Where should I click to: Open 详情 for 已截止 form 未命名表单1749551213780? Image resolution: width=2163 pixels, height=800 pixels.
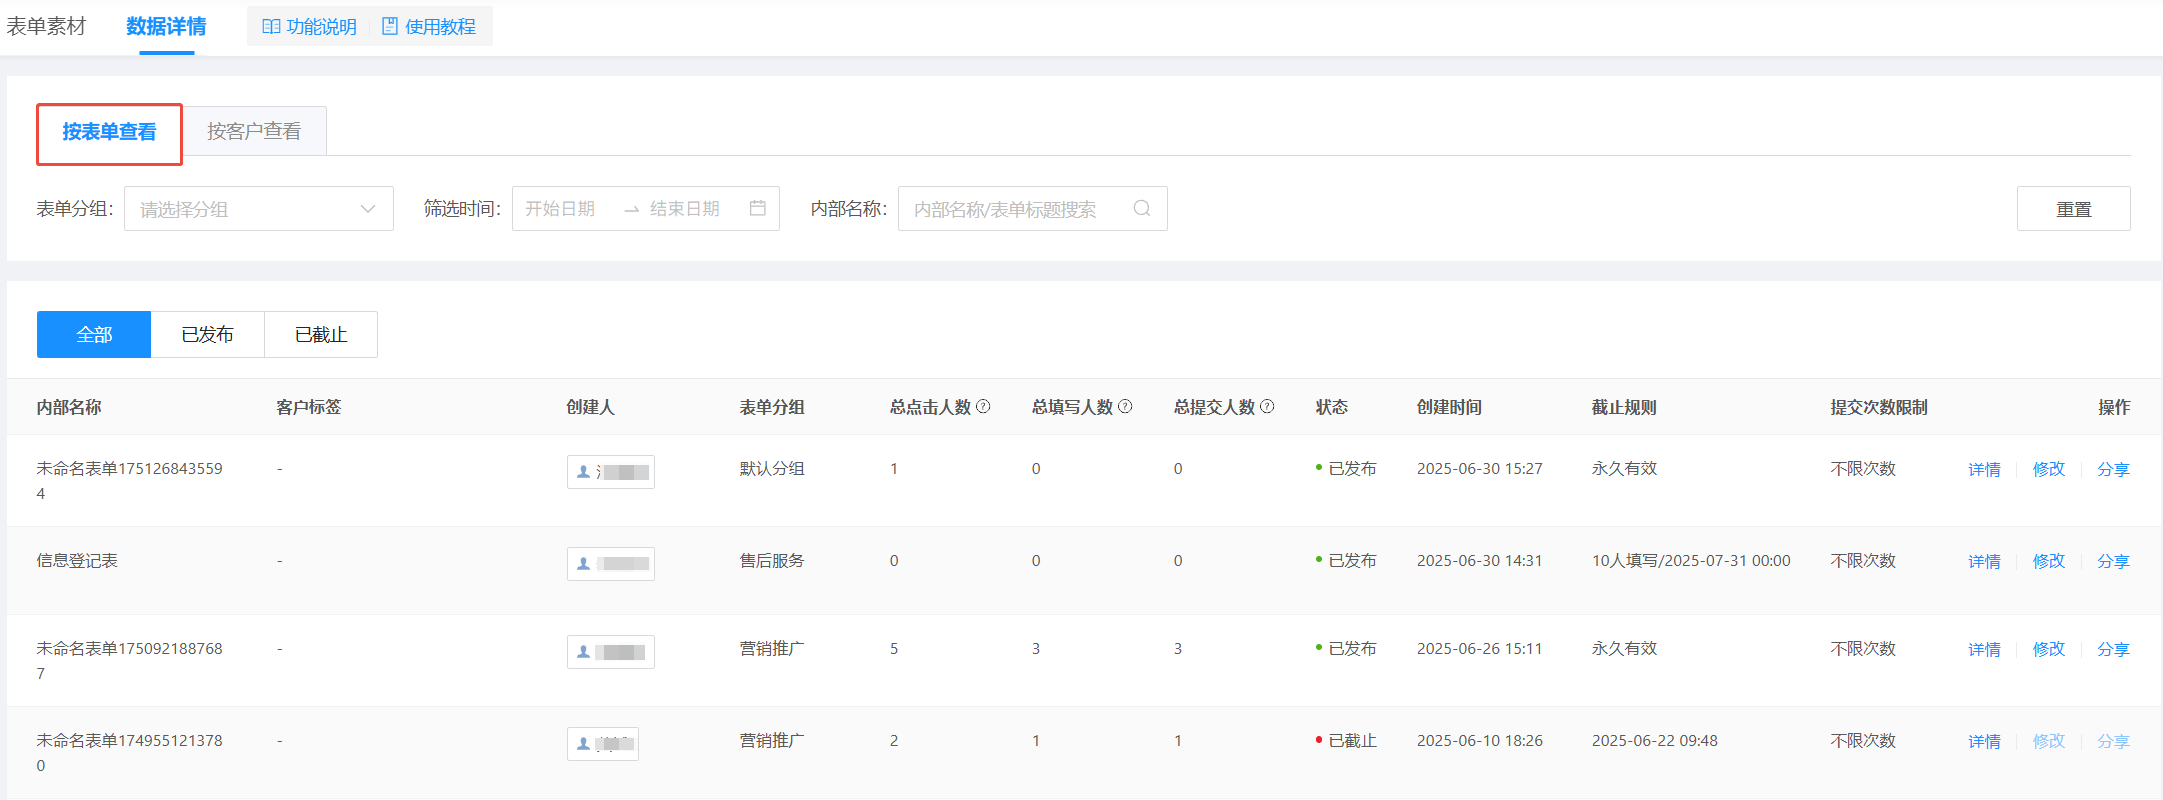click(1984, 741)
